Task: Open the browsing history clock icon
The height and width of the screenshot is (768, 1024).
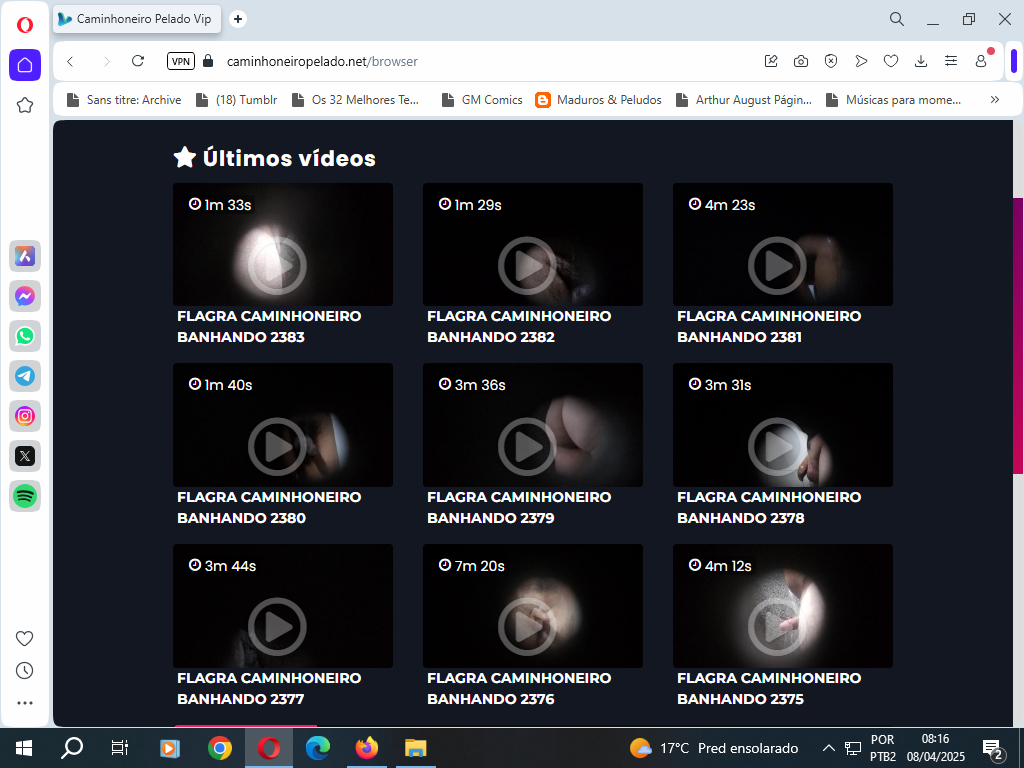Action: coord(25,670)
